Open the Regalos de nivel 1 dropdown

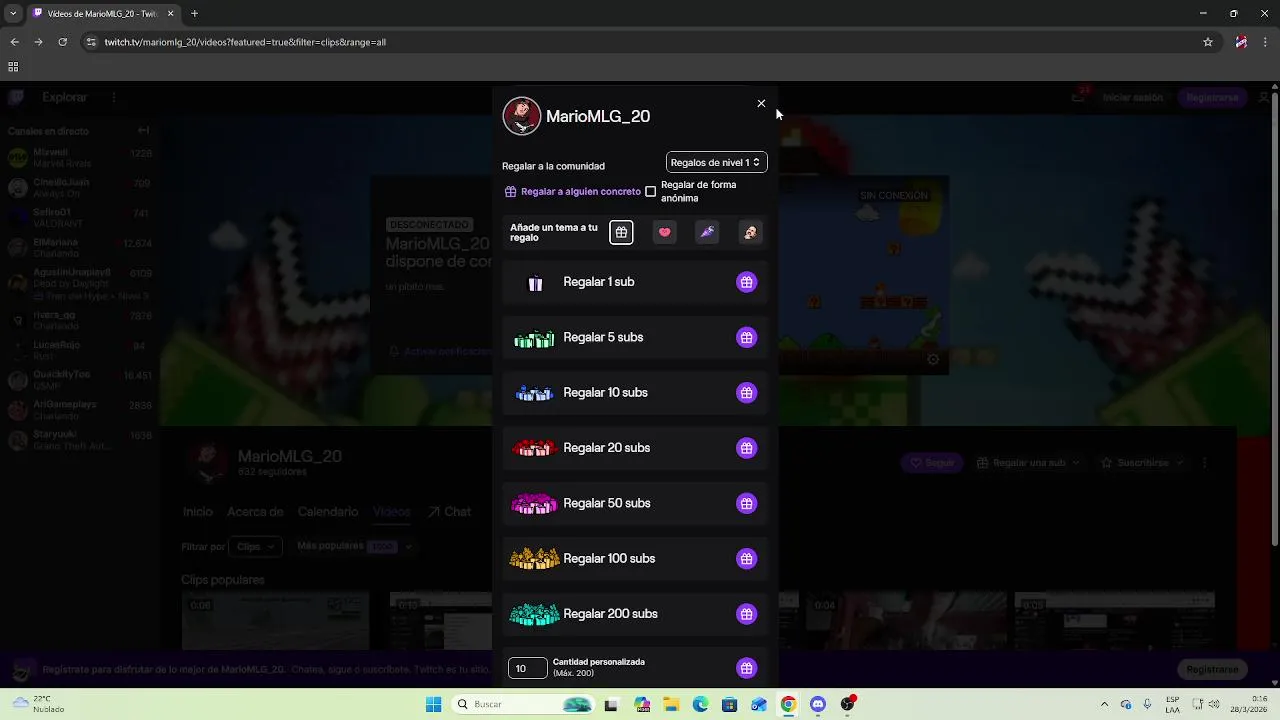click(716, 162)
